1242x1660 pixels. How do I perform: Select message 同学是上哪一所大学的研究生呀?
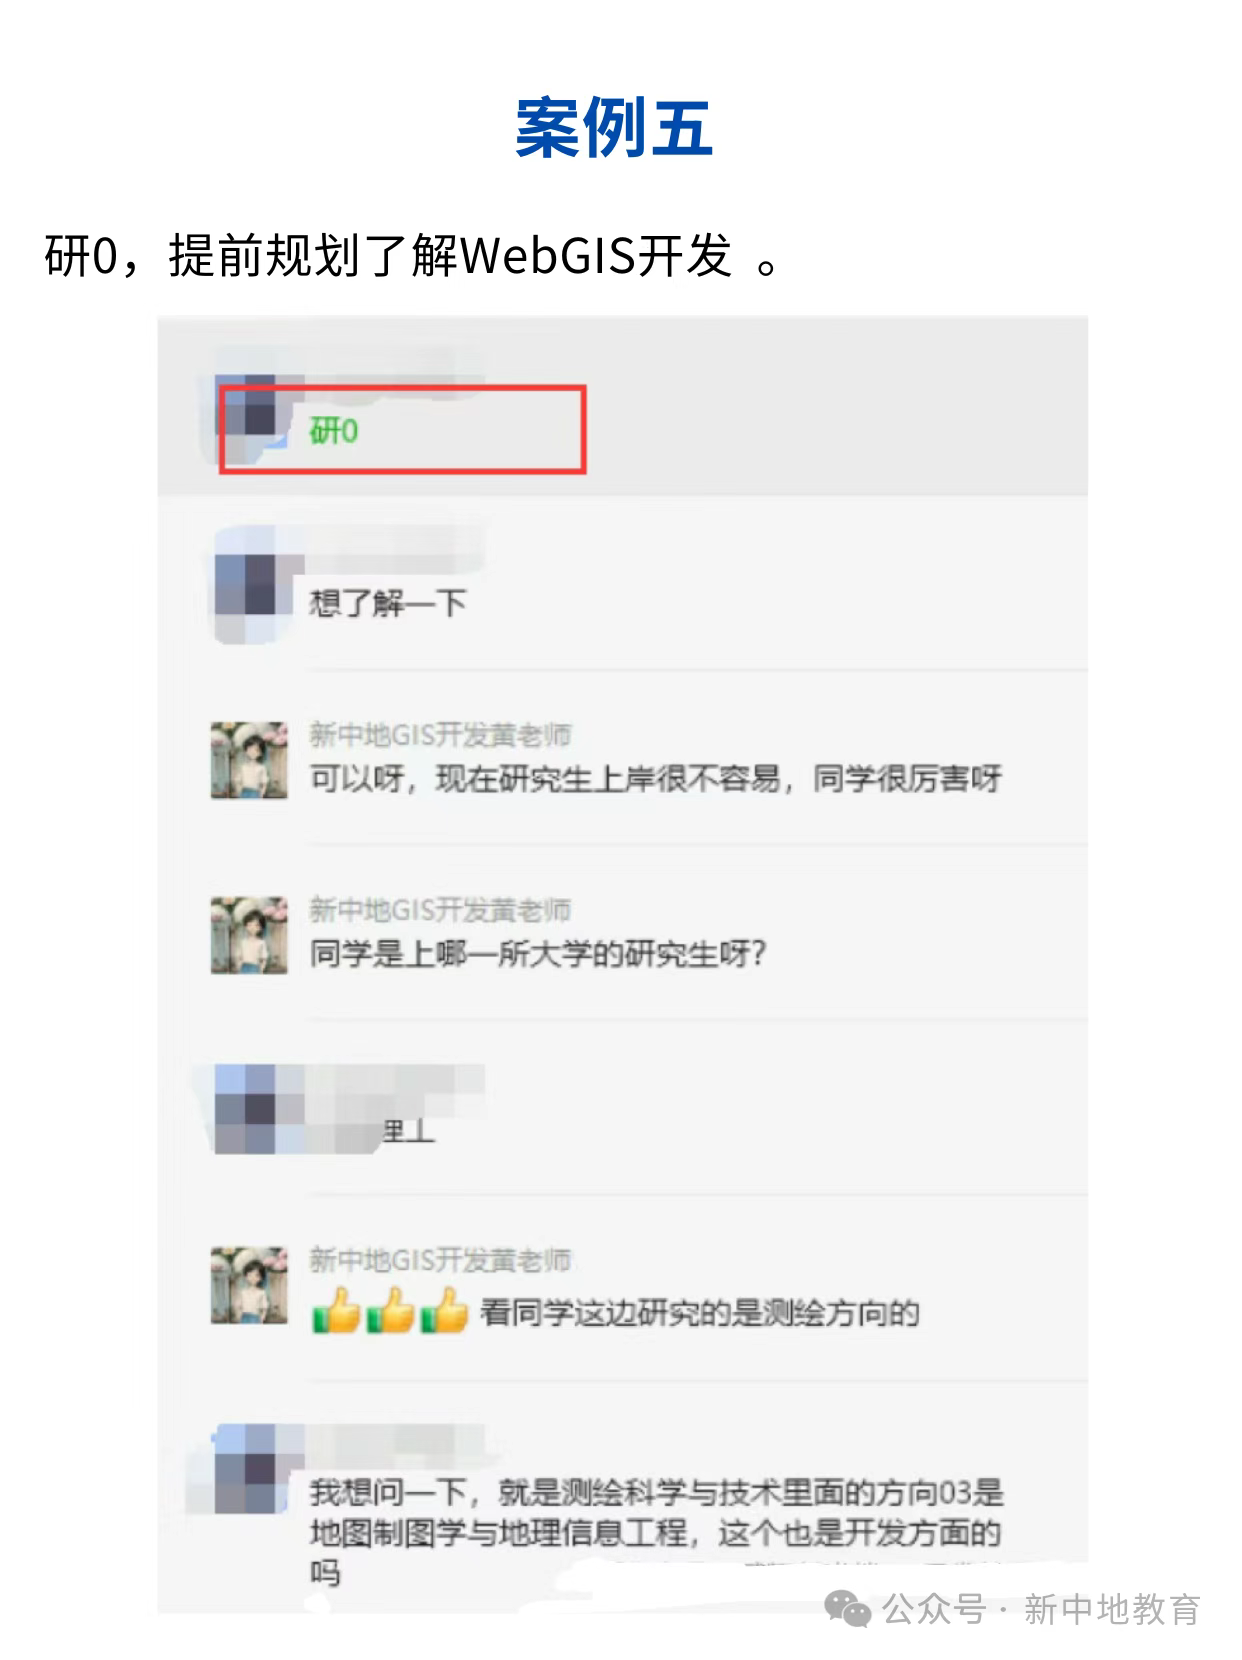pos(538,953)
